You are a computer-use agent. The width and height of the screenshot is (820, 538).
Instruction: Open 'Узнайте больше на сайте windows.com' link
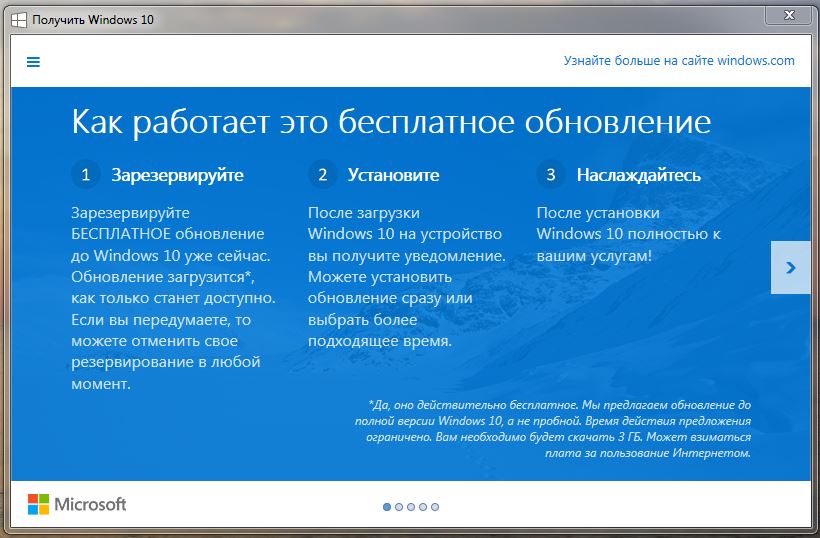(679, 61)
